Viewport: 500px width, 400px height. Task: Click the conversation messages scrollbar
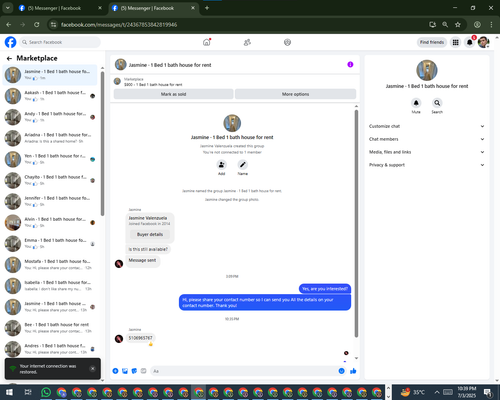click(x=356, y=223)
